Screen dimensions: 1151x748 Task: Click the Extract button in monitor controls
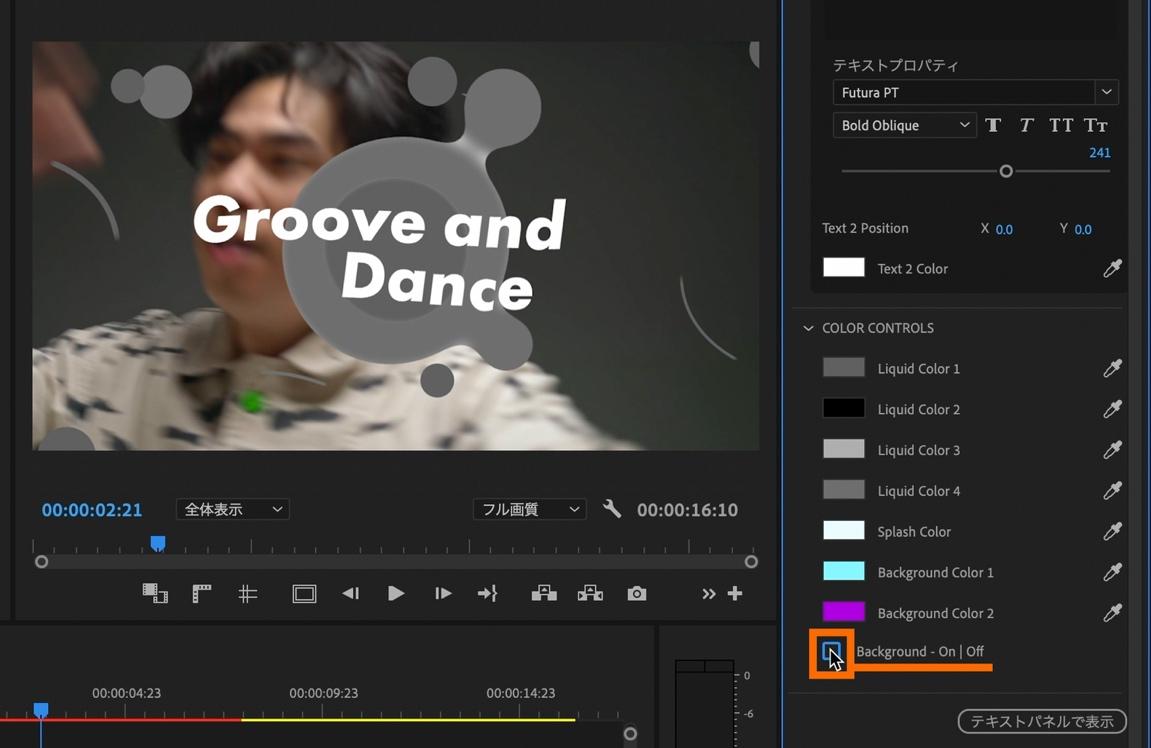tap(590, 593)
